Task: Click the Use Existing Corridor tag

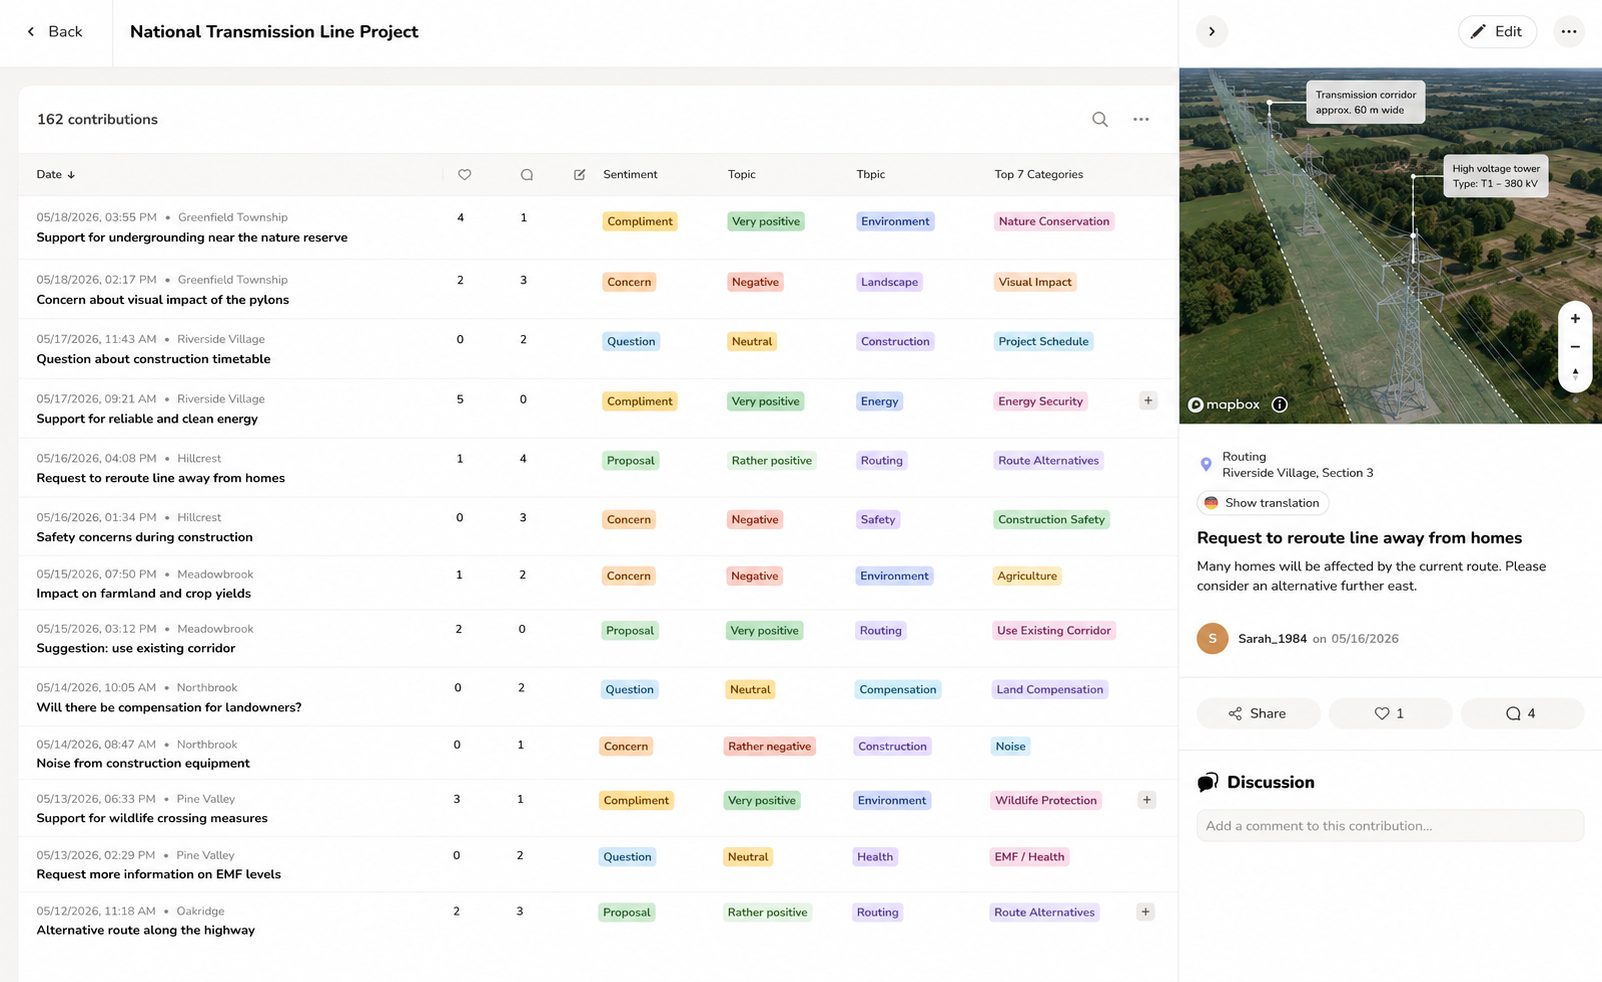Action: pyautogui.click(x=1054, y=630)
